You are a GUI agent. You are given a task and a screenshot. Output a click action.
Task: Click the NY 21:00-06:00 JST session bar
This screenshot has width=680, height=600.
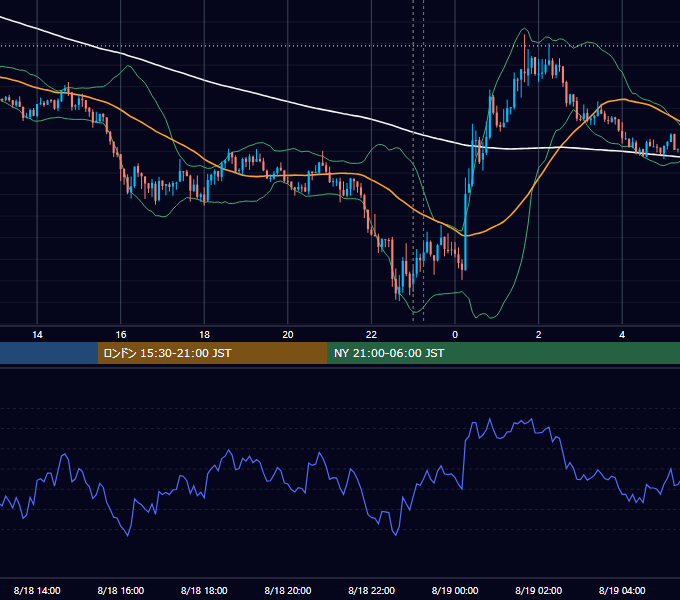point(503,353)
